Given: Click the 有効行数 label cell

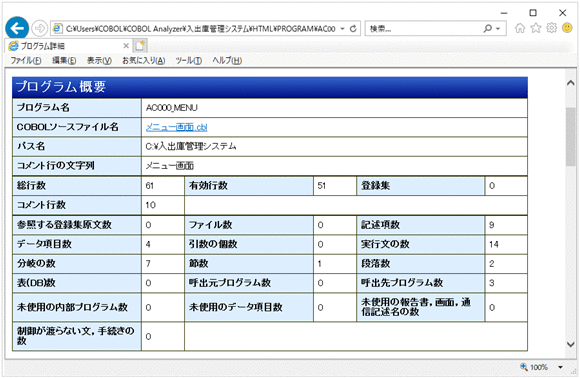Looking at the screenshot, I should [x=249, y=186].
